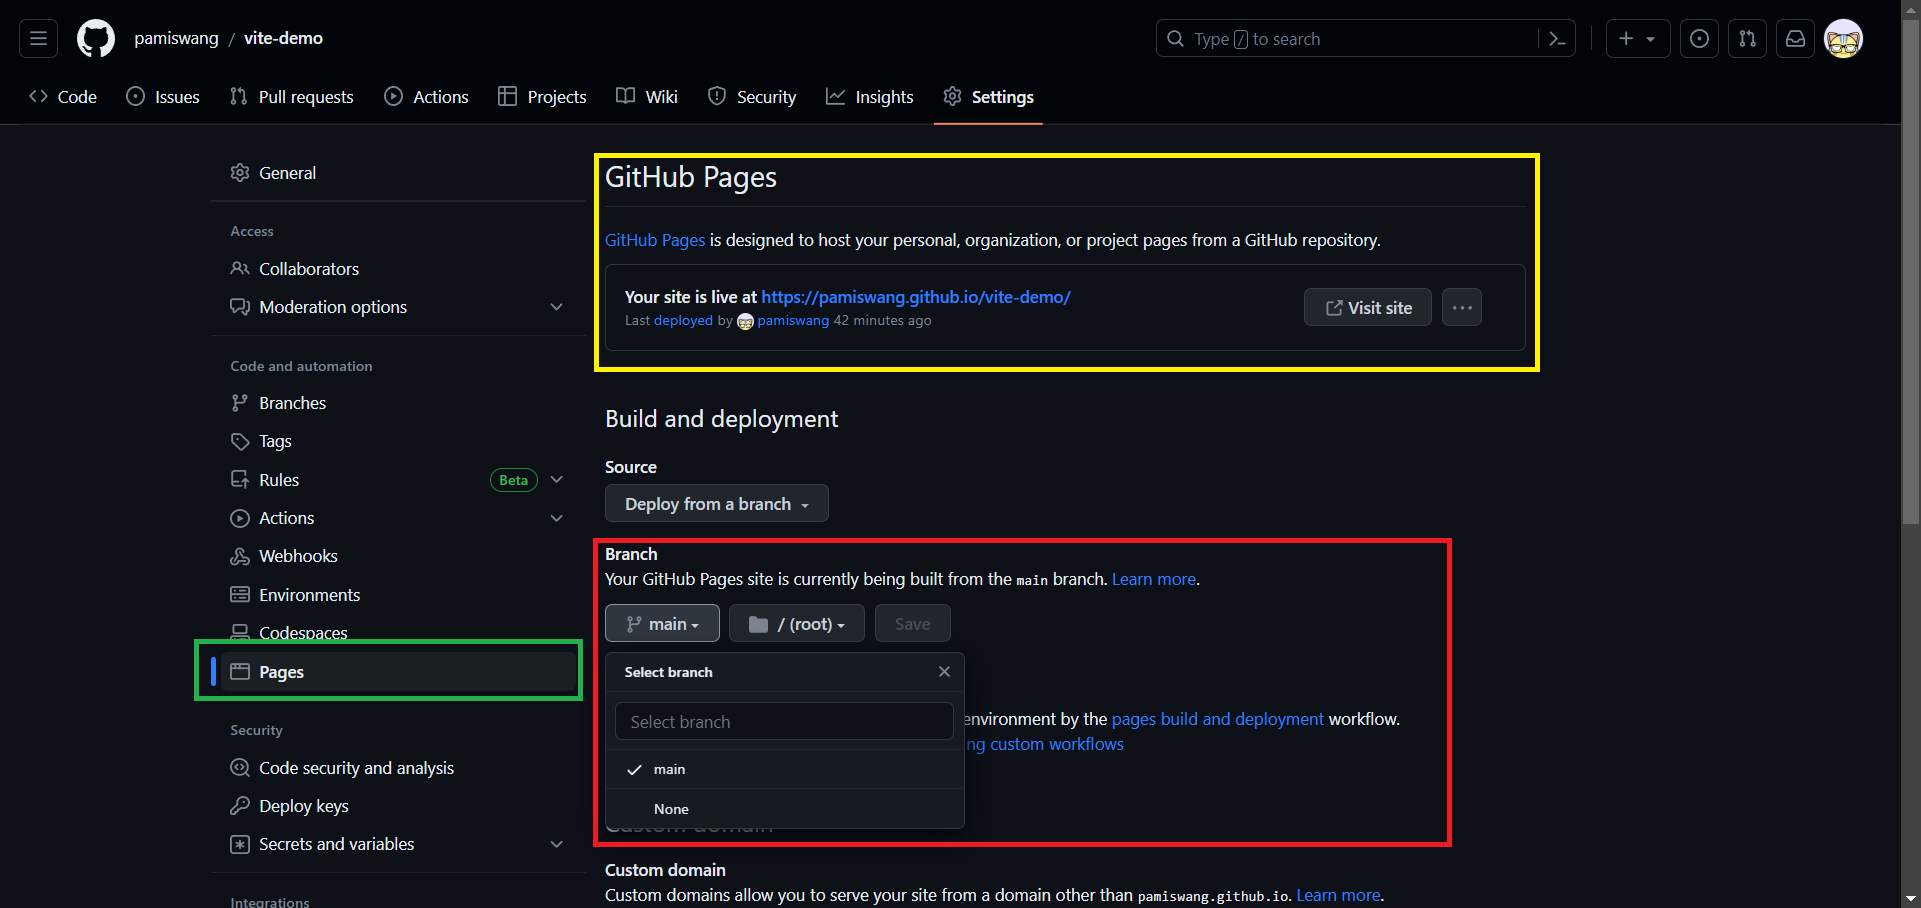The height and width of the screenshot is (908, 1921).
Task: Open the hamburger navigation menu
Action: tap(39, 39)
